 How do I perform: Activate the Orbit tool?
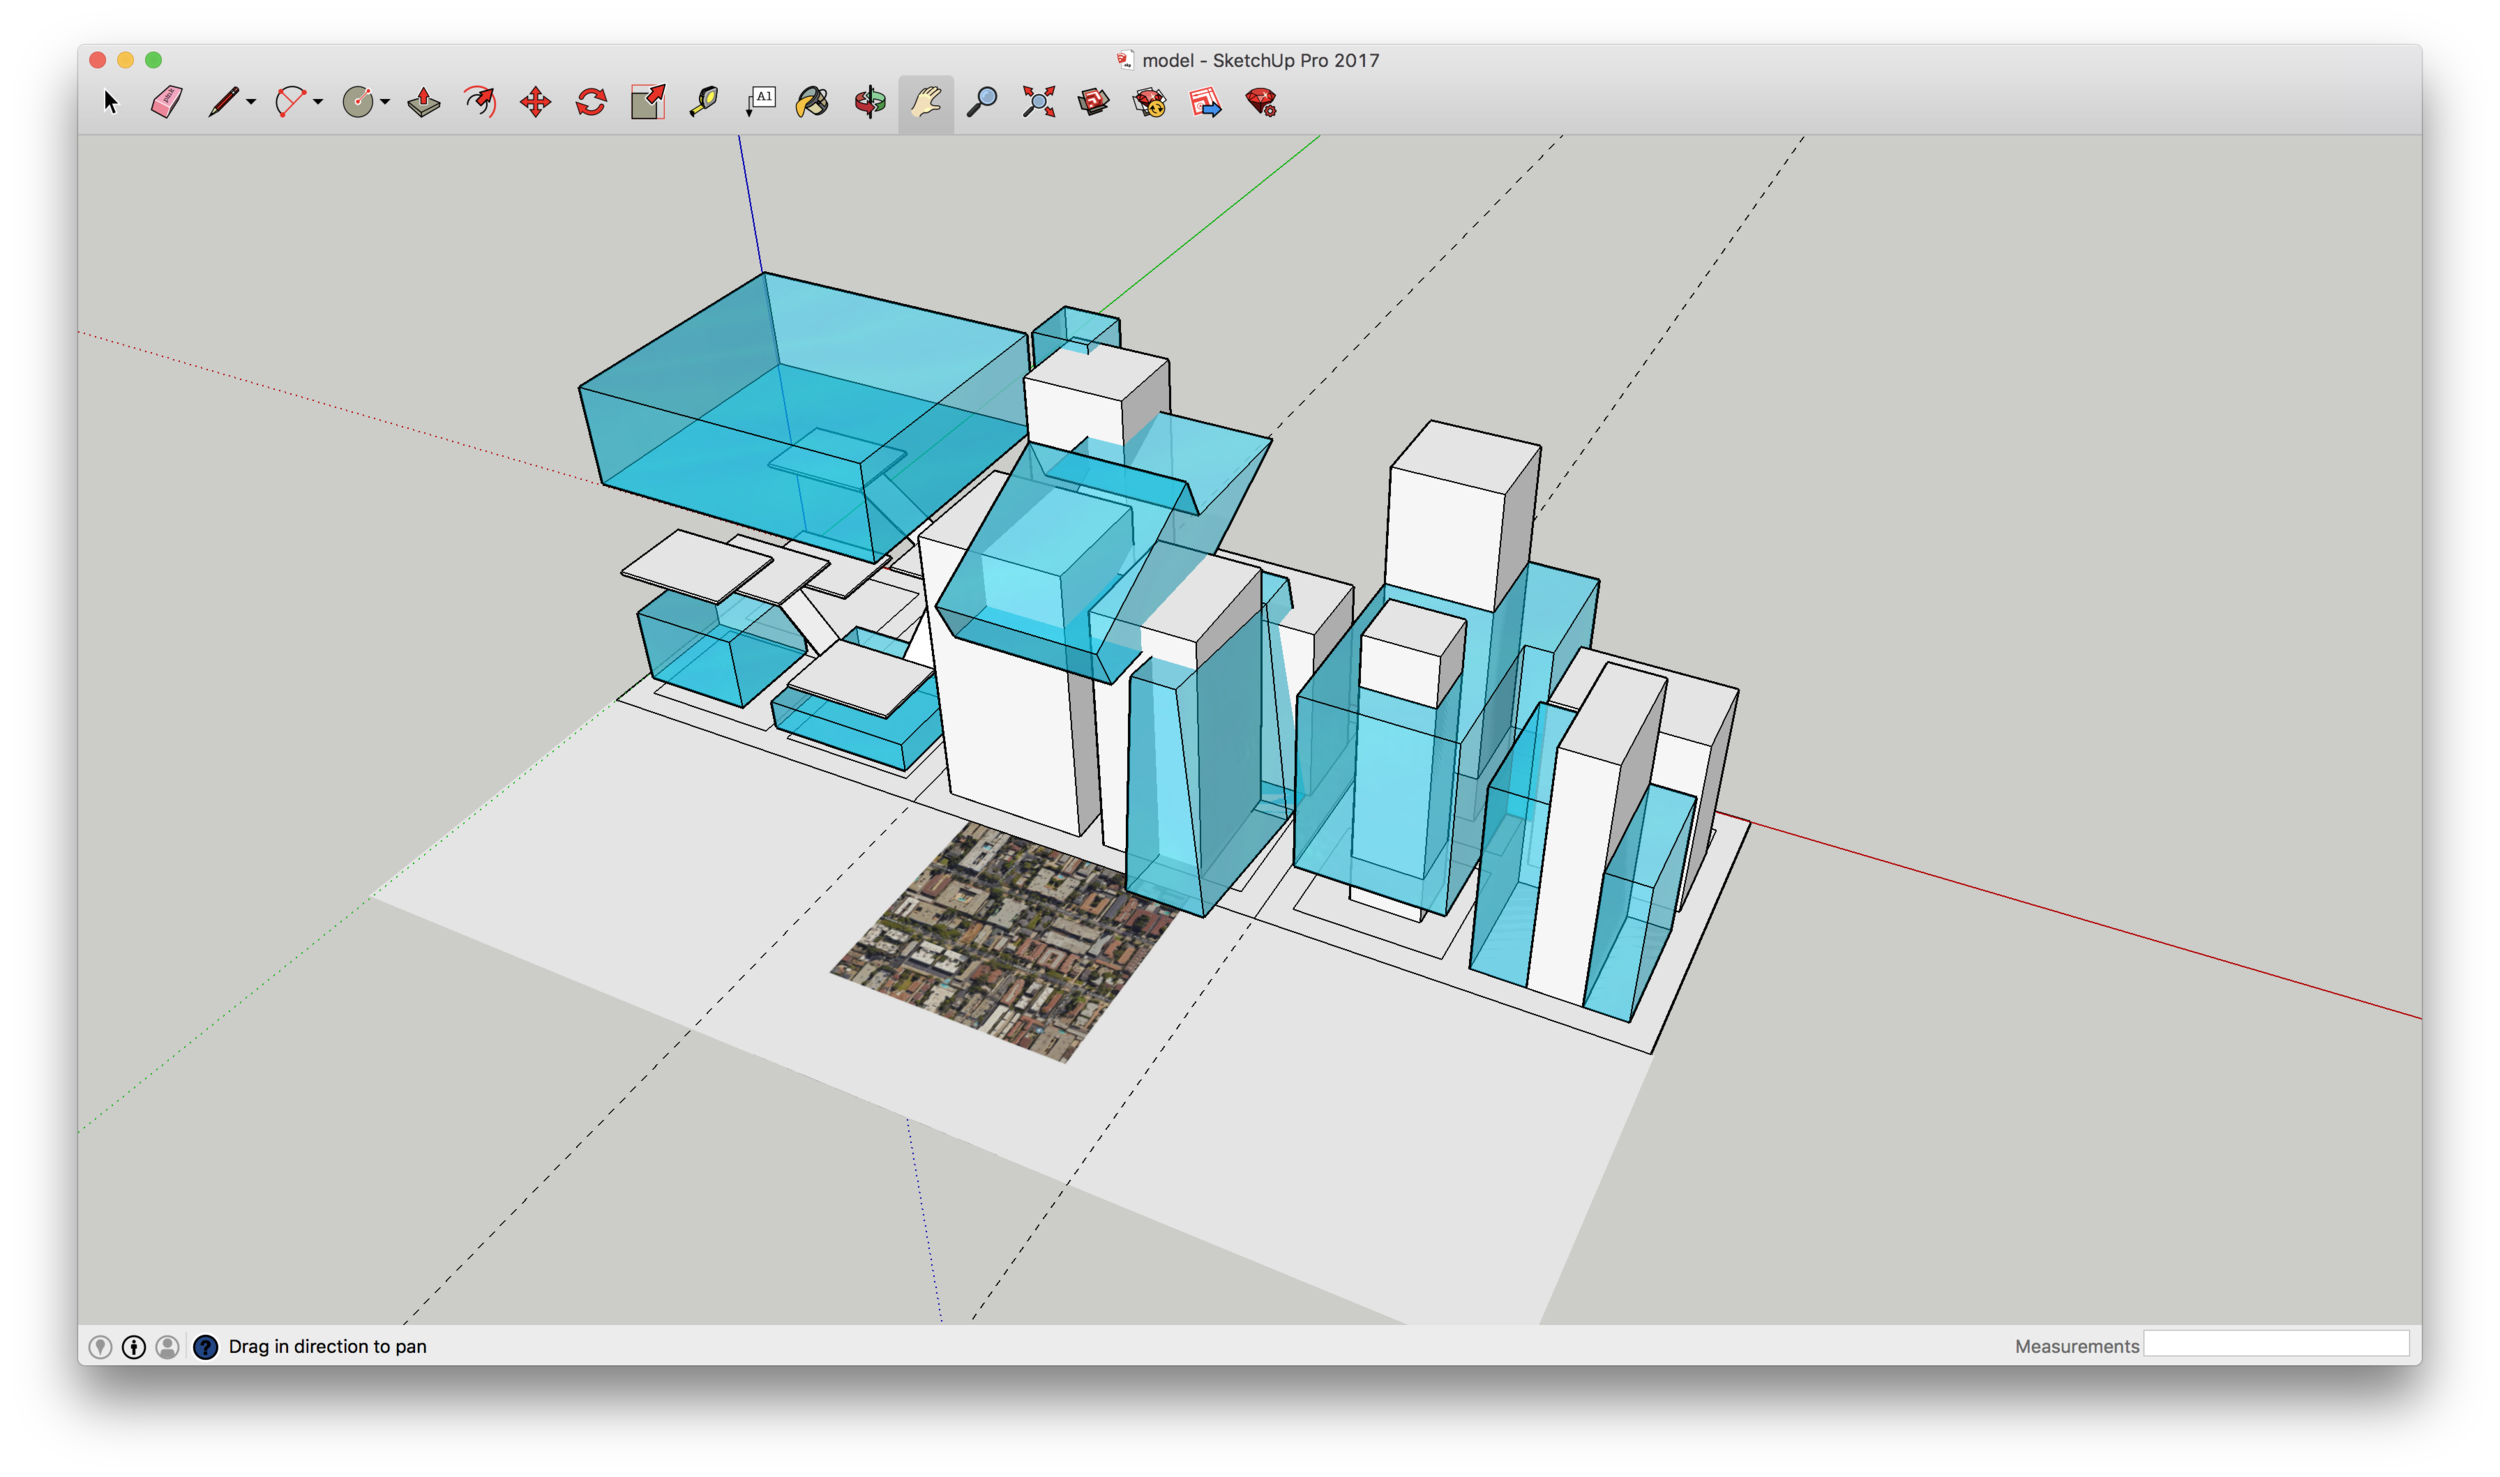click(x=870, y=102)
